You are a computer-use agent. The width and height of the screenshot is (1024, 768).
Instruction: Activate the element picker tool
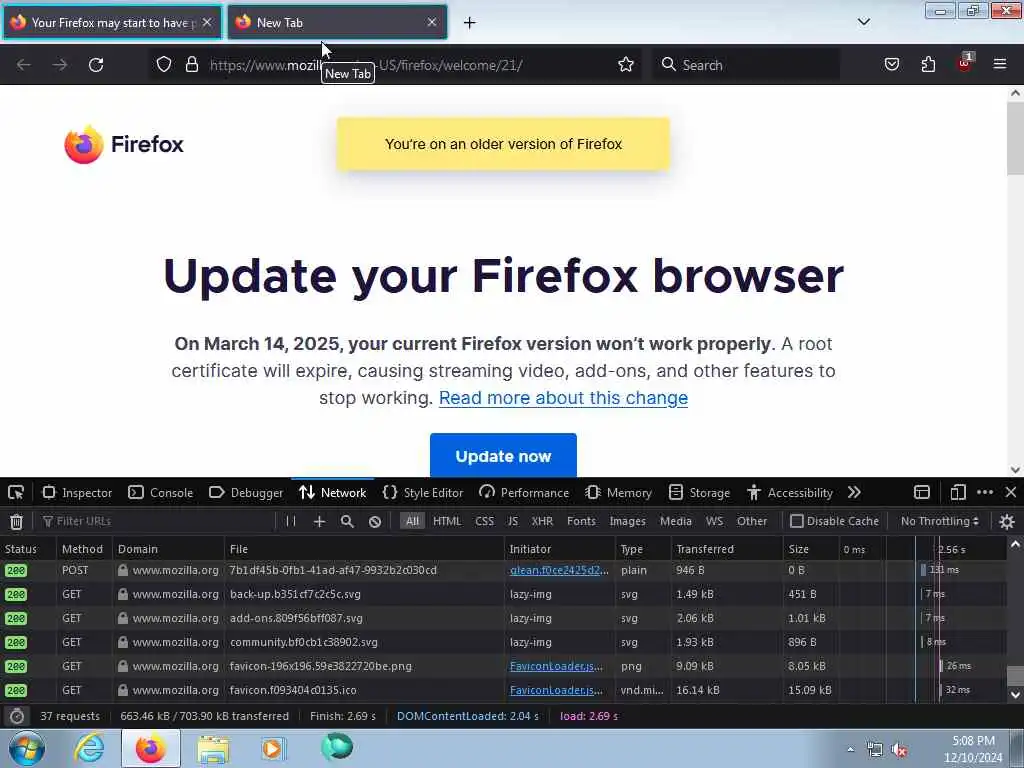point(16,492)
